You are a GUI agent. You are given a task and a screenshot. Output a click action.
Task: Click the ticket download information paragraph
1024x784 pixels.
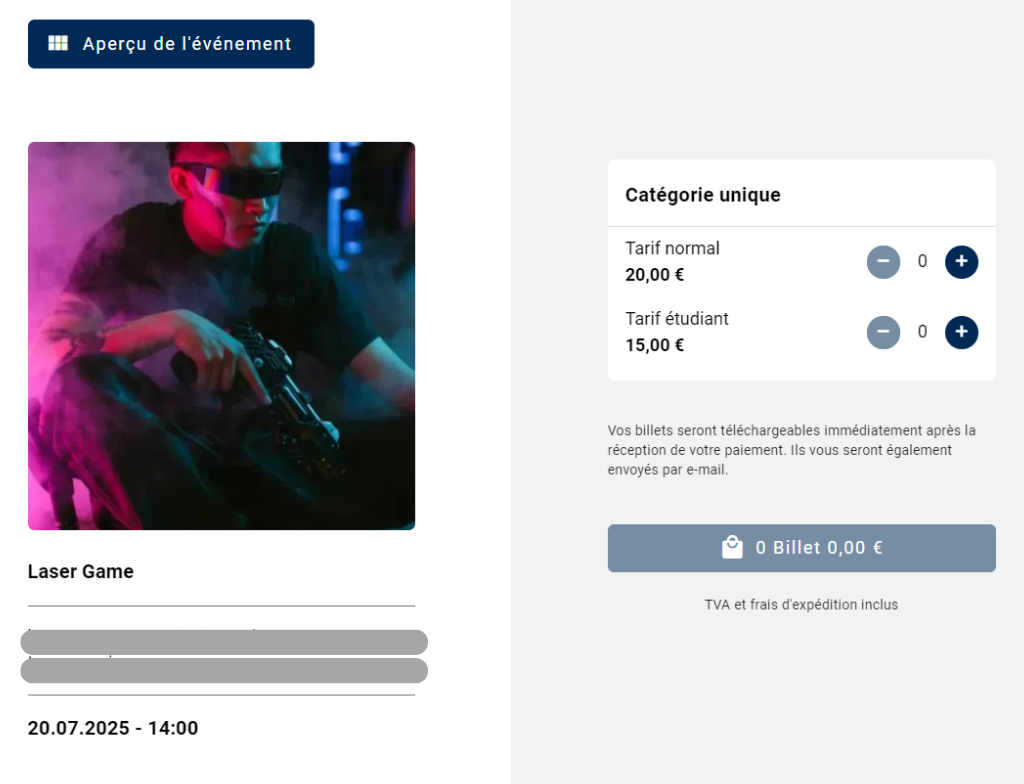792,449
